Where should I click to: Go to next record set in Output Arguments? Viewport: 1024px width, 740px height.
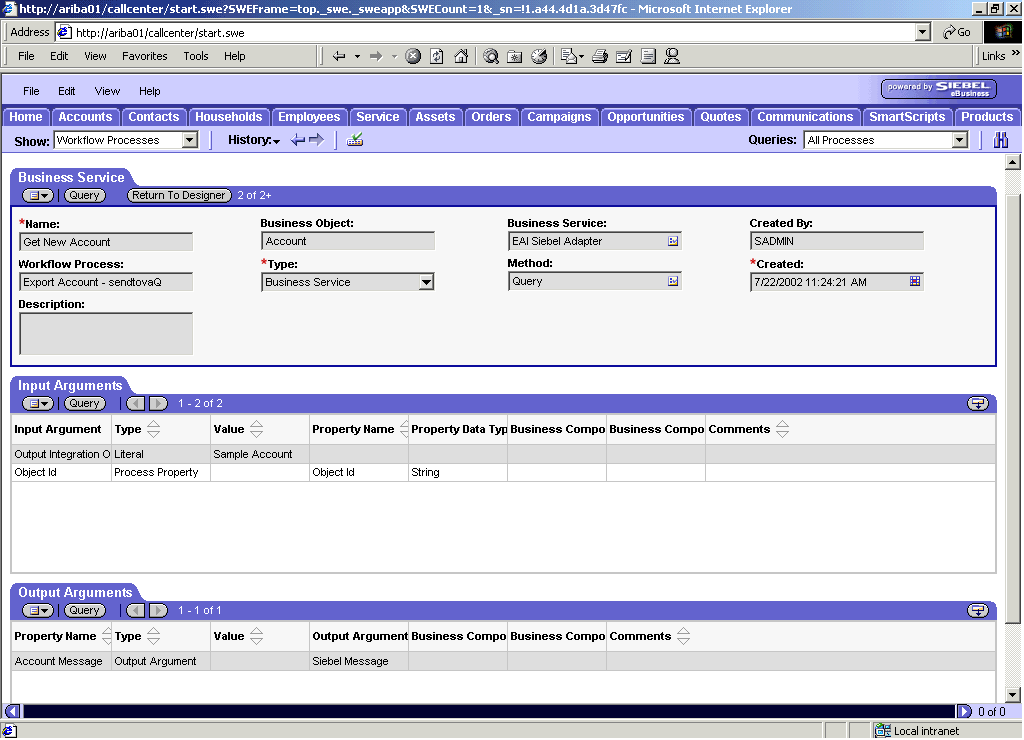(158, 611)
